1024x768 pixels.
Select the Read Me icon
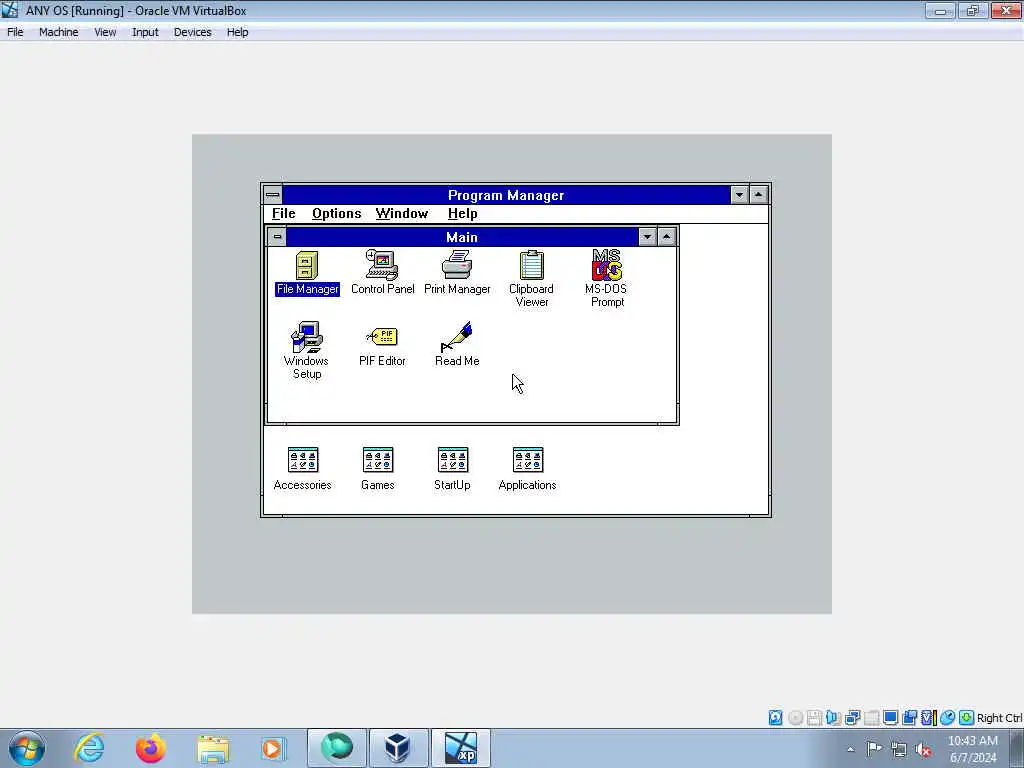pyautogui.click(x=456, y=344)
